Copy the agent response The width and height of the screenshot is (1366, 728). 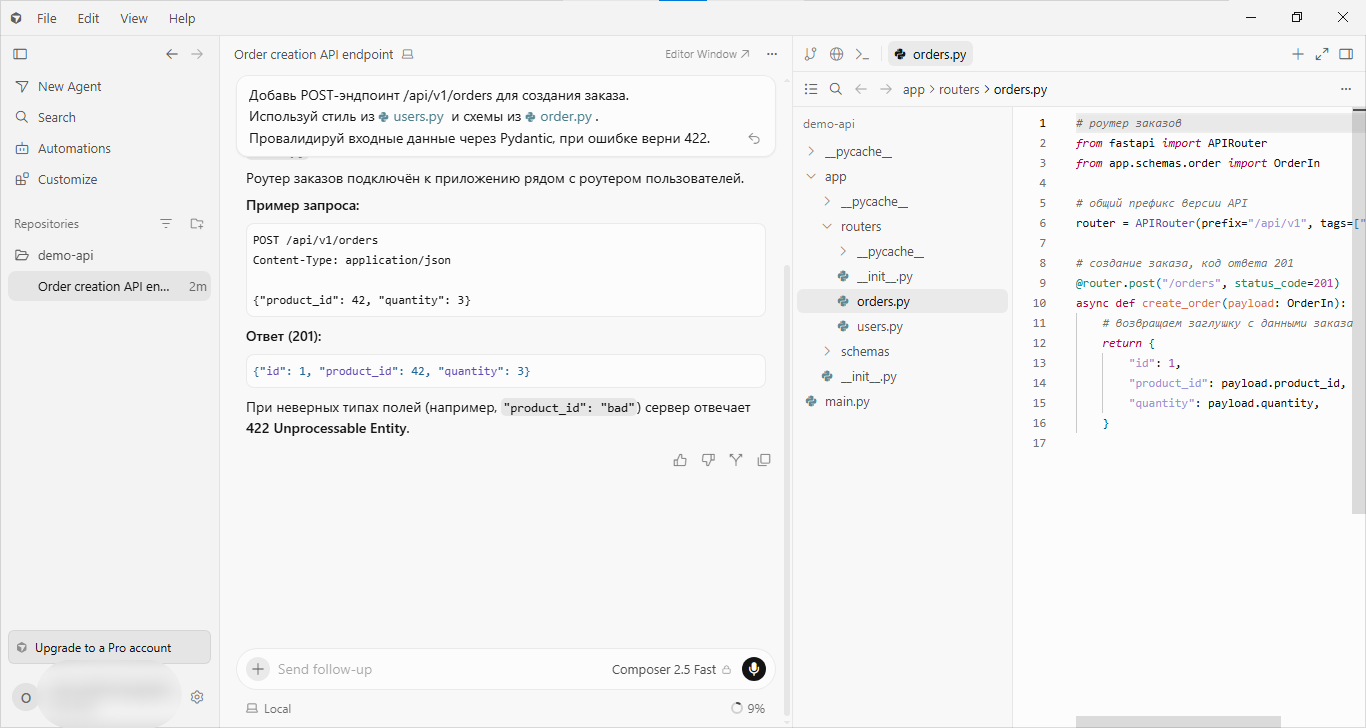pyautogui.click(x=764, y=460)
